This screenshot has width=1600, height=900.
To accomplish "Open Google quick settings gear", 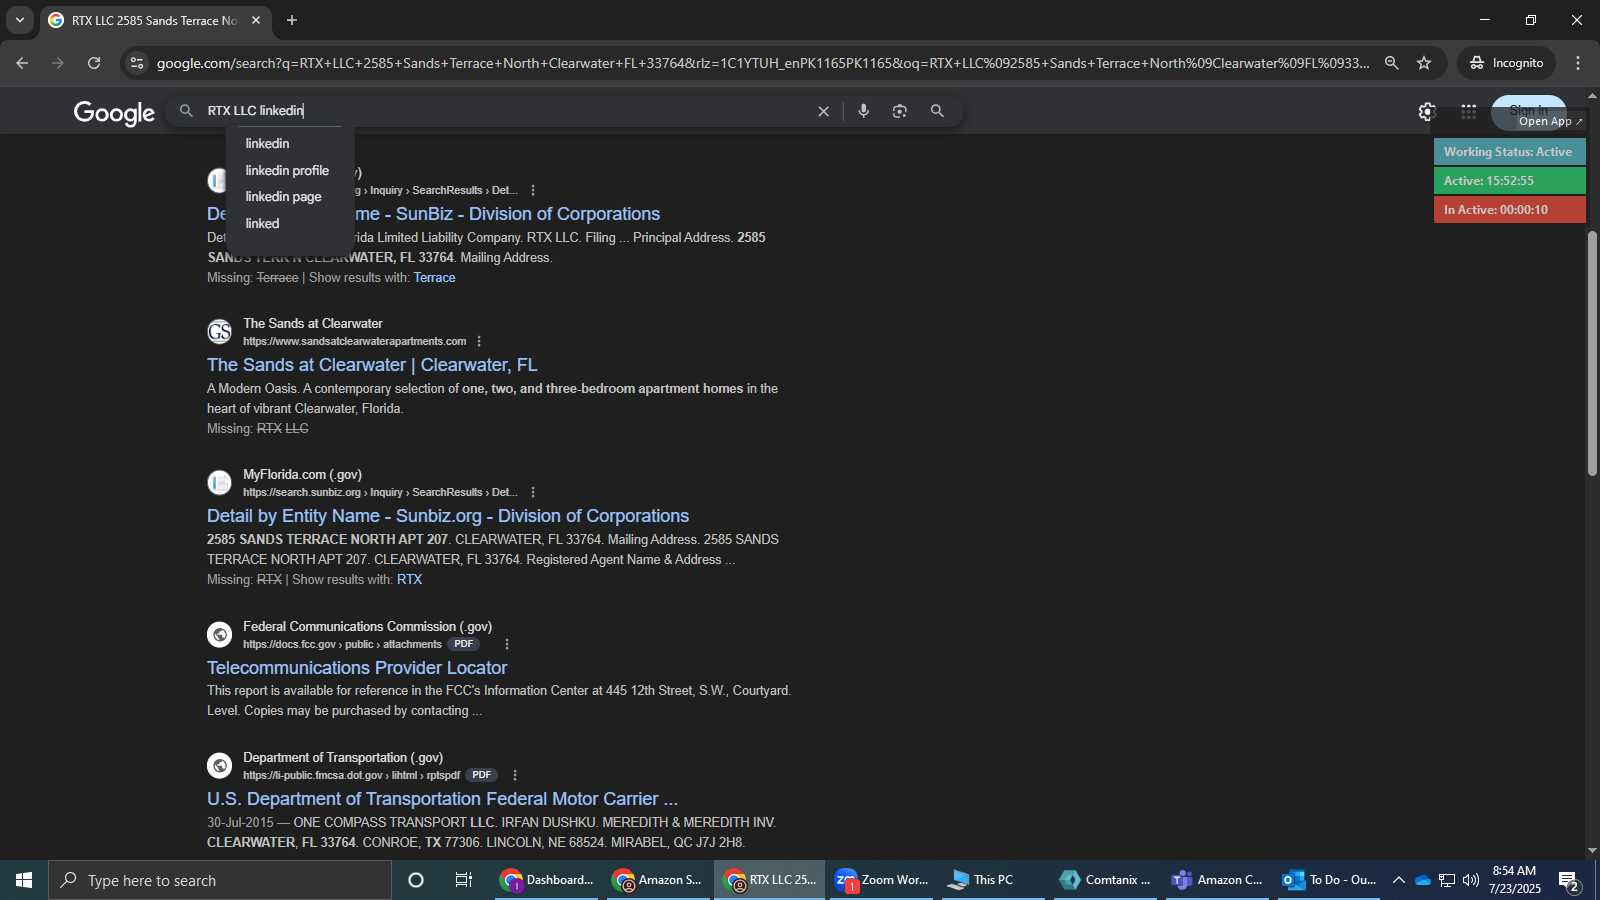I will pos(1427,112).
